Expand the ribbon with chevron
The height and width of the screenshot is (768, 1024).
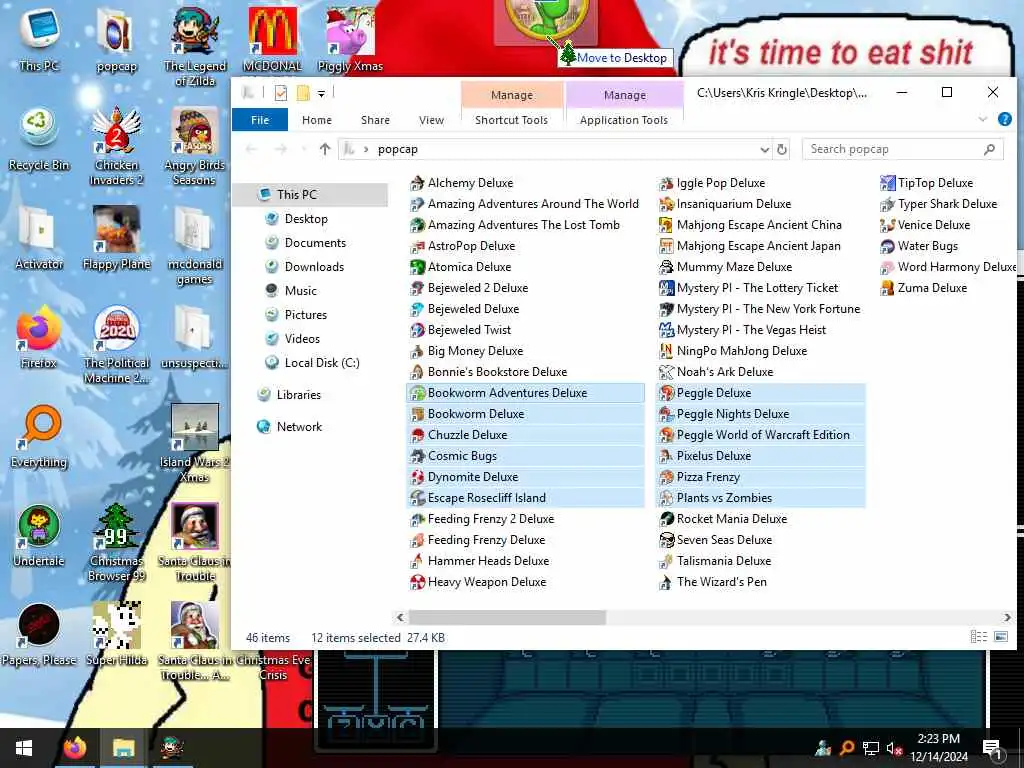[x=983, y=120]
